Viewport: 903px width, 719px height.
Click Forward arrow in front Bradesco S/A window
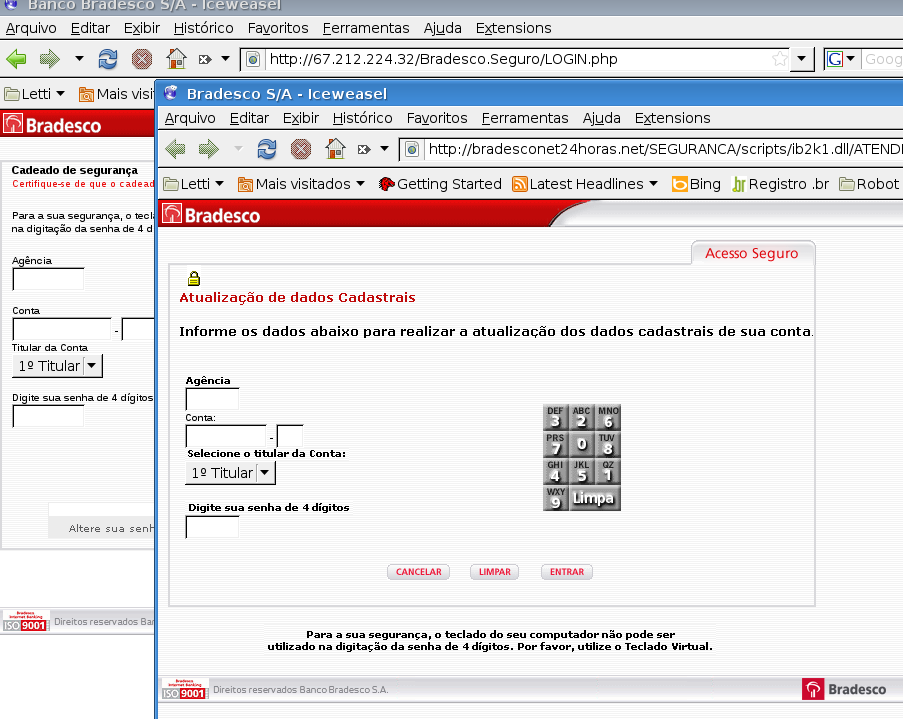pos(209,149)
